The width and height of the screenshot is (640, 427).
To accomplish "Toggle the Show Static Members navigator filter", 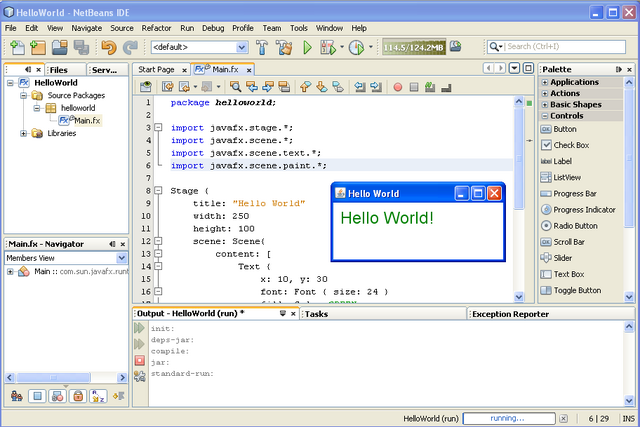I will tap(58, 396).
